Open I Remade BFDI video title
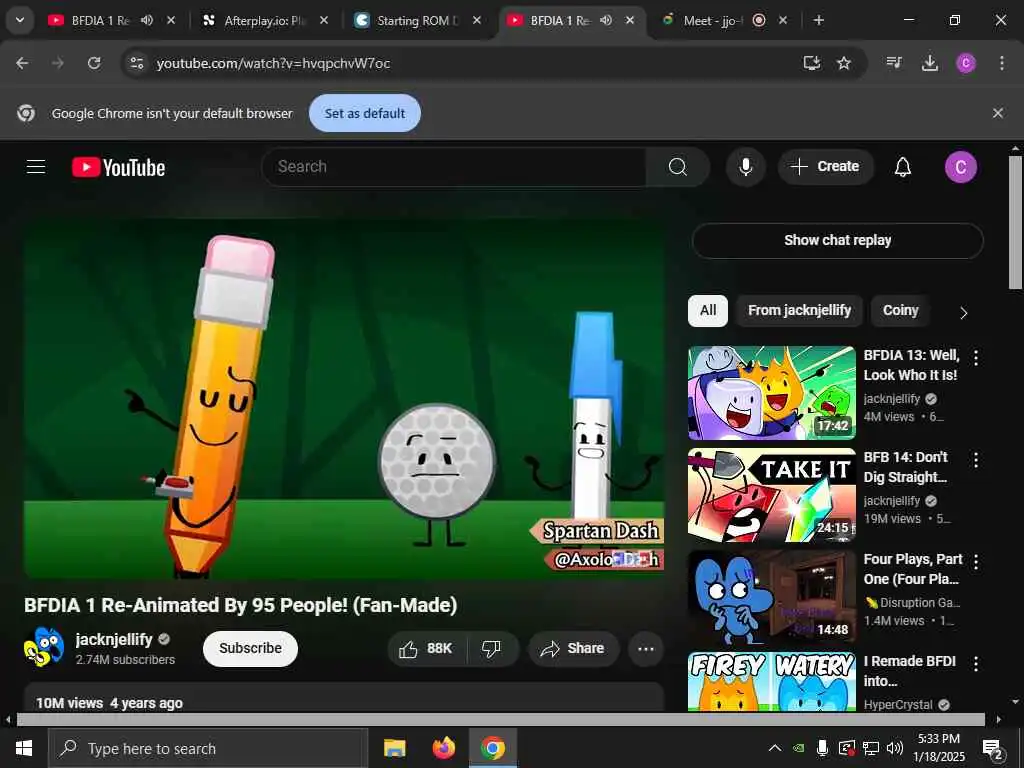The image size is (1024, 768). [910, 671]
